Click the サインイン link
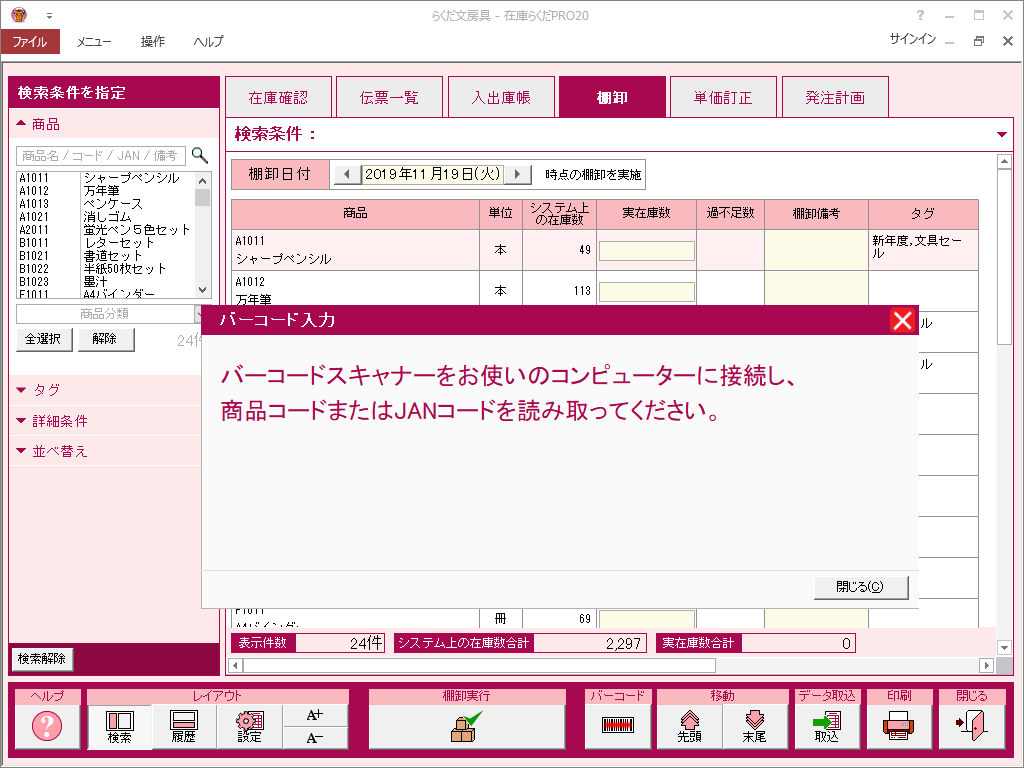 click(912, 39)
